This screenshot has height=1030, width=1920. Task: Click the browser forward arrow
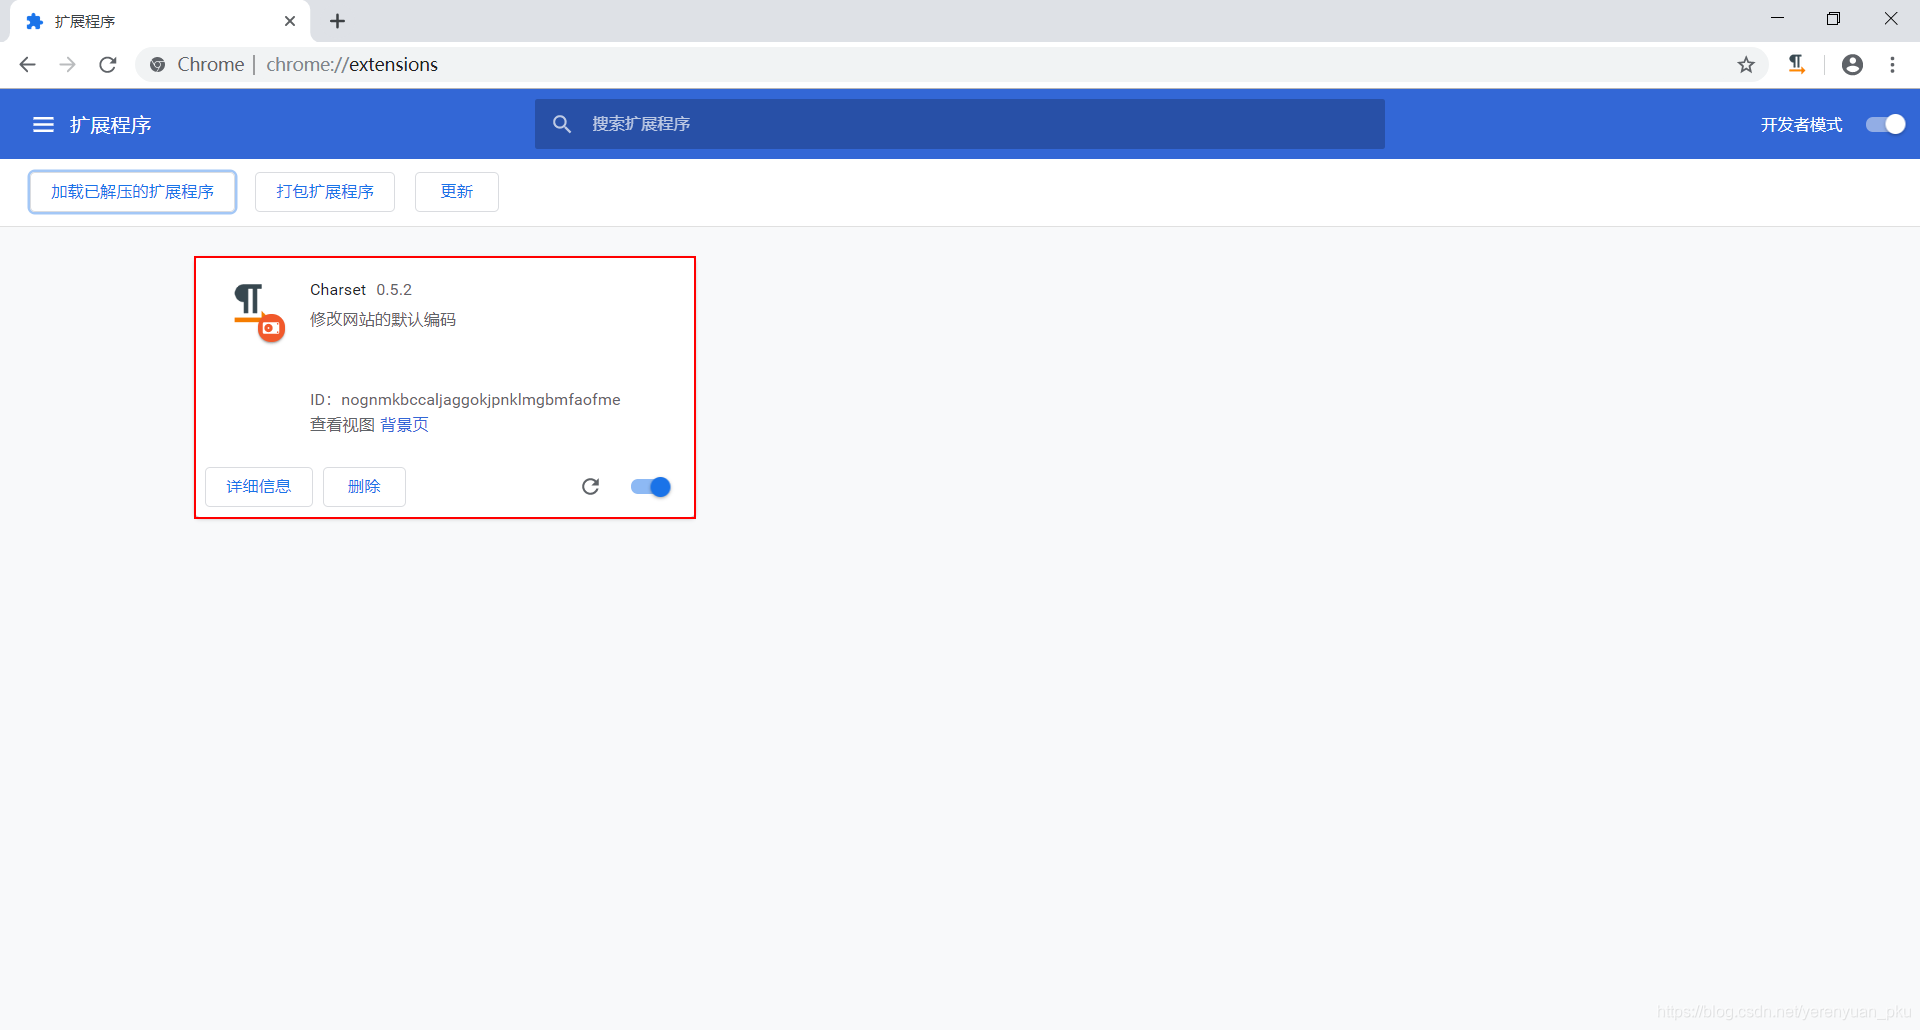[x=67, y=65]
